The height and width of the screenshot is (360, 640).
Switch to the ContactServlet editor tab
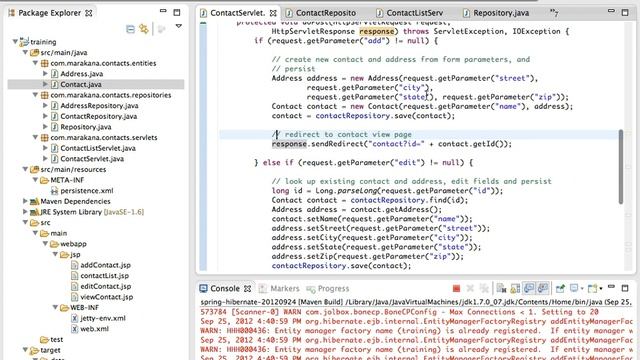[238, 13]
